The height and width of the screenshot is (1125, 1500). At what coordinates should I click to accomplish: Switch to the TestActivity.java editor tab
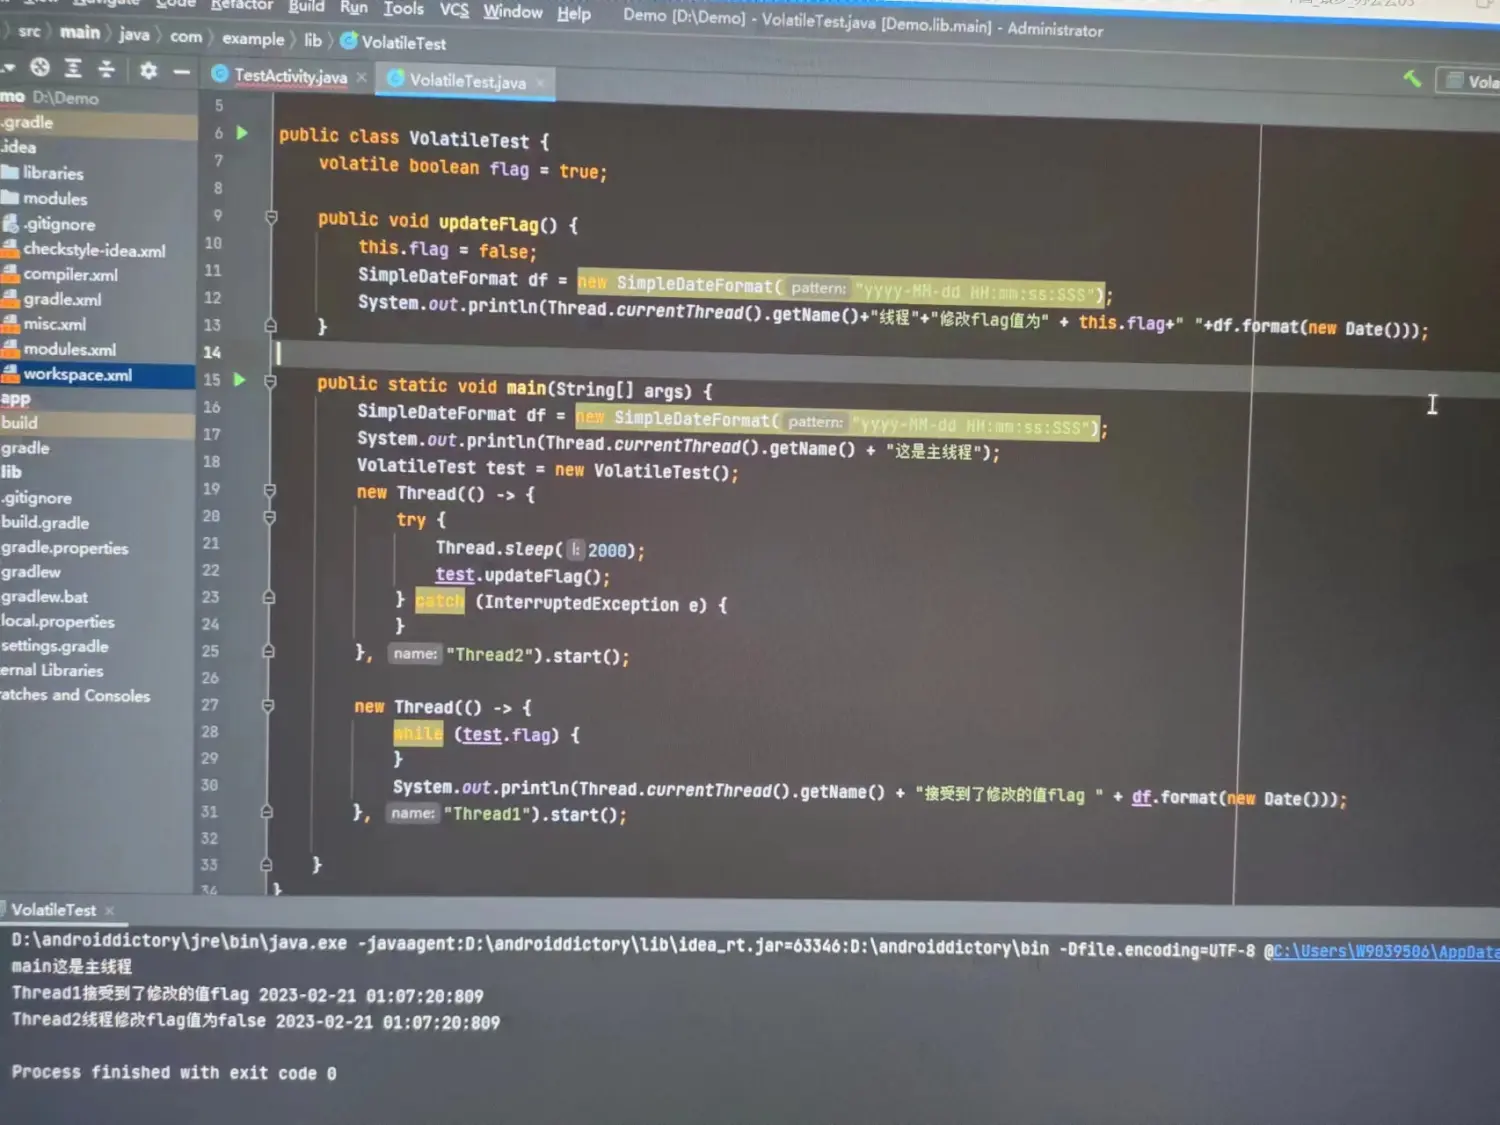290,76
